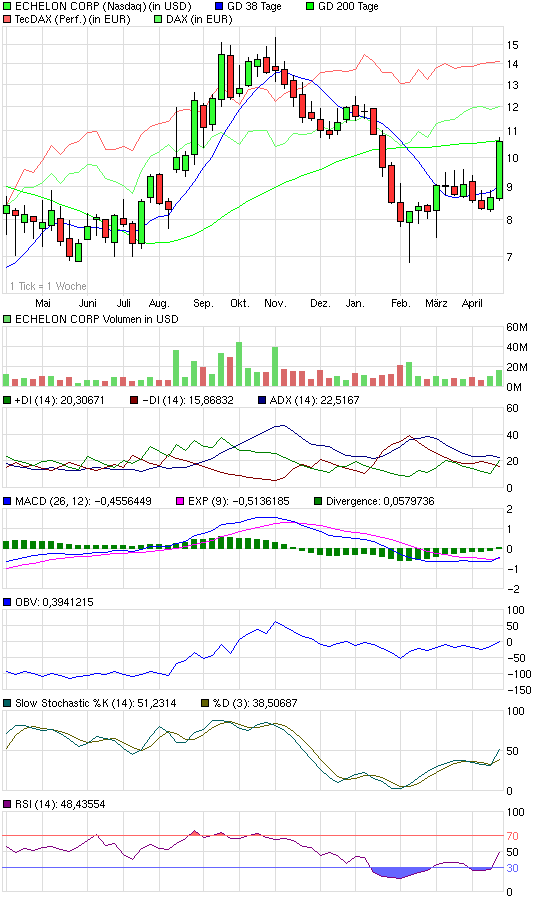Click the +DI (14): 20,30671 indicator label
This screenshot has width=545, height=913.
point(59,400)
